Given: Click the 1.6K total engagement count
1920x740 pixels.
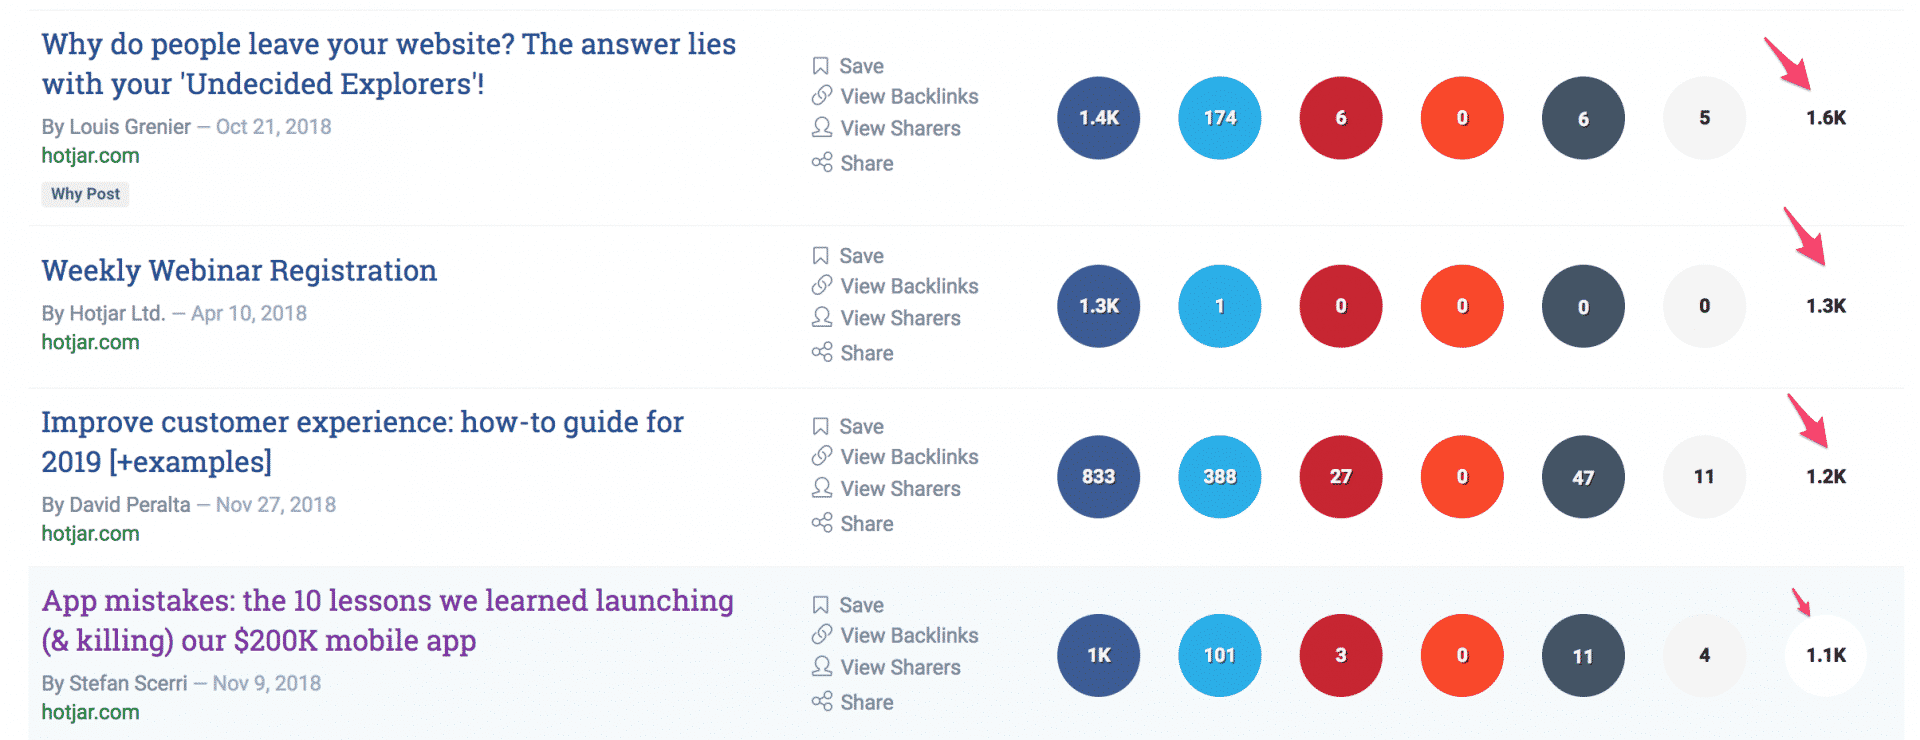Looking at the screenshot, I should (x=1825, y=118).
